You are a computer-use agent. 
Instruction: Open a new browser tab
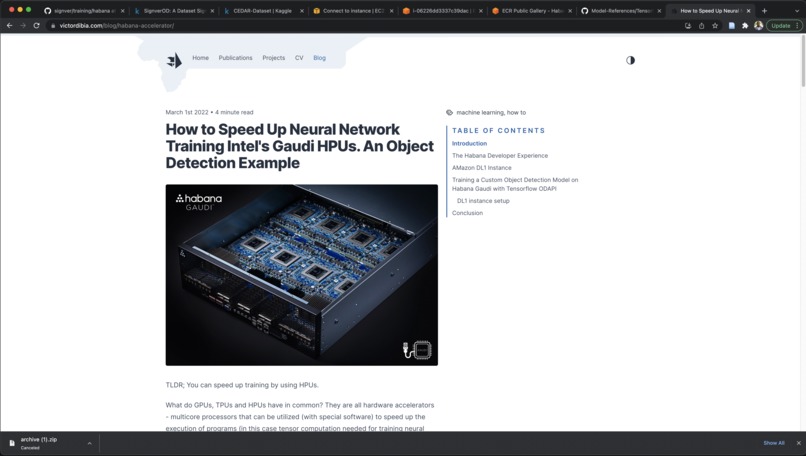pos(764,10)
